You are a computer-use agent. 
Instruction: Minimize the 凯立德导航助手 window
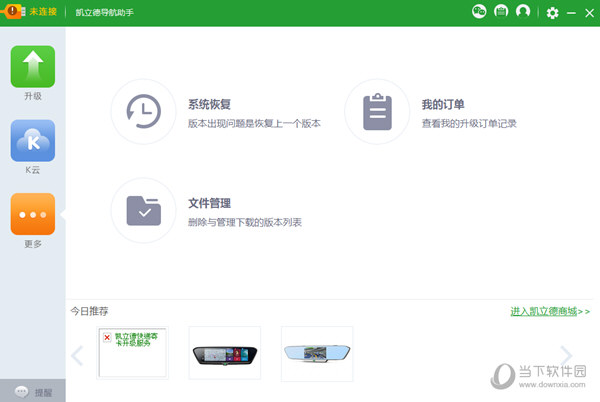[x=571, y=13]
